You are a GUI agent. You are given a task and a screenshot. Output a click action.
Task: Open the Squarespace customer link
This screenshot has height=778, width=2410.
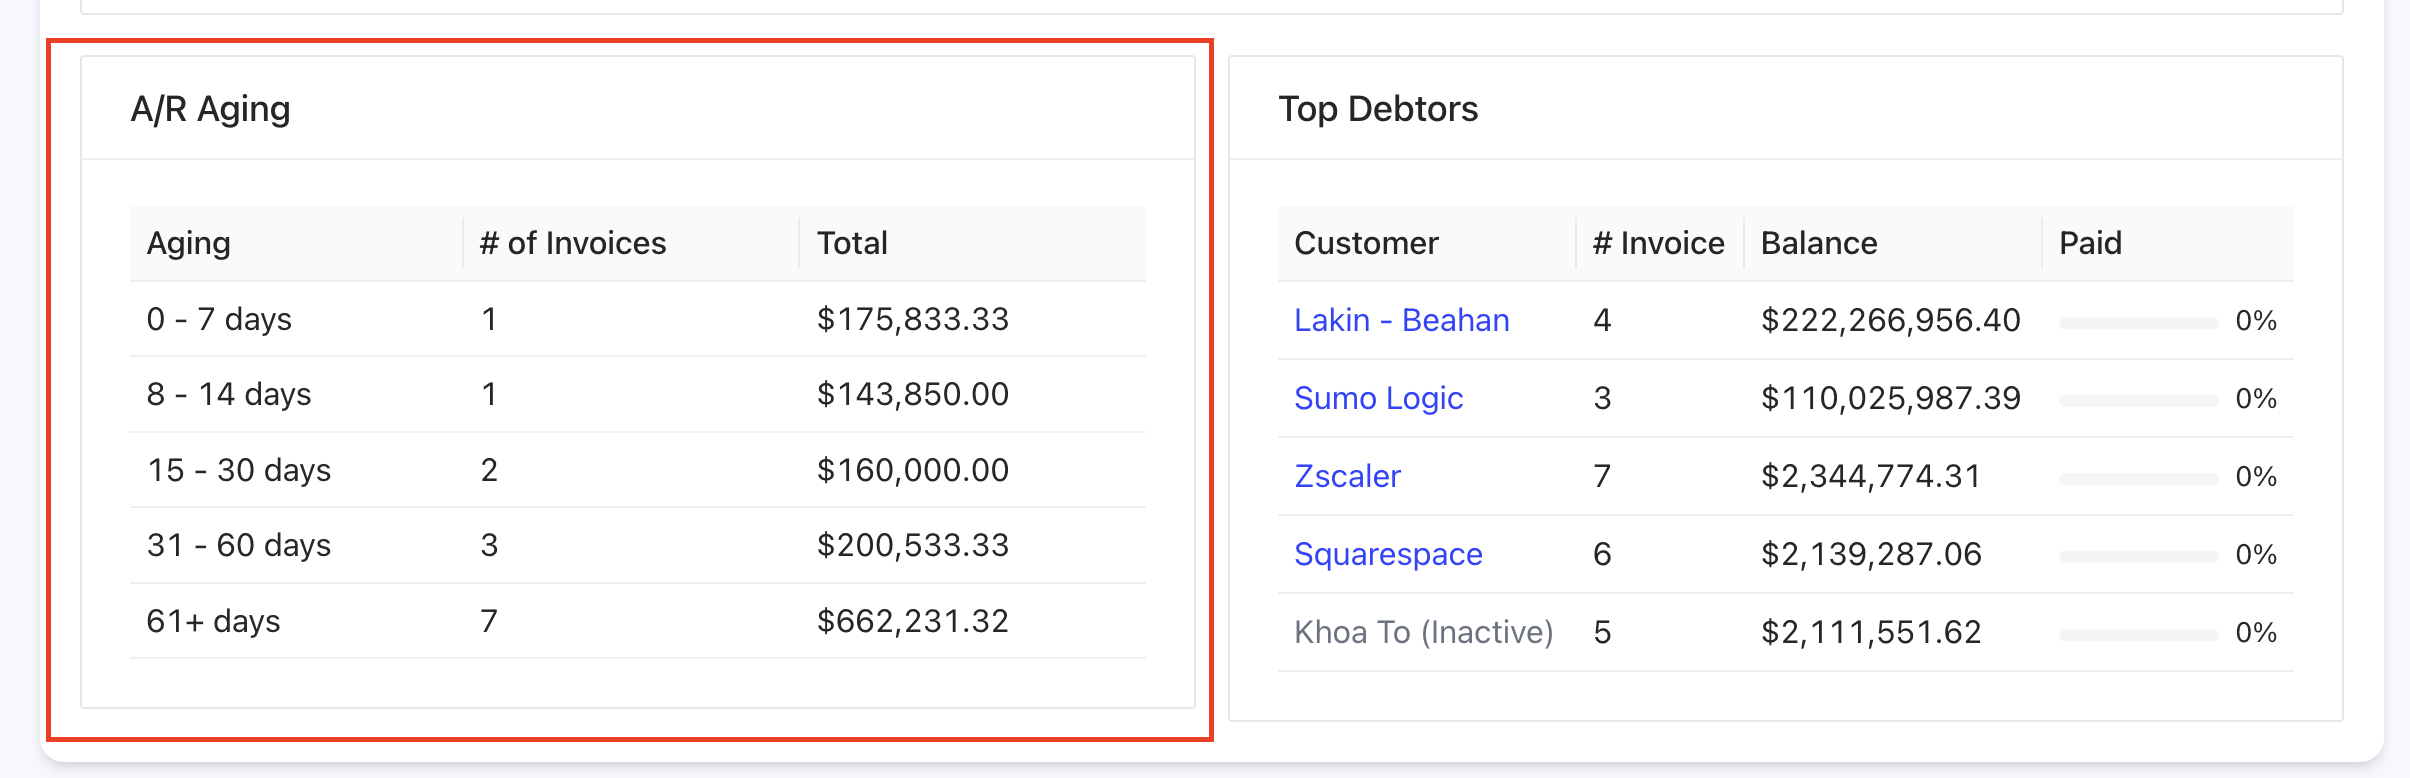click(1388, 554)
